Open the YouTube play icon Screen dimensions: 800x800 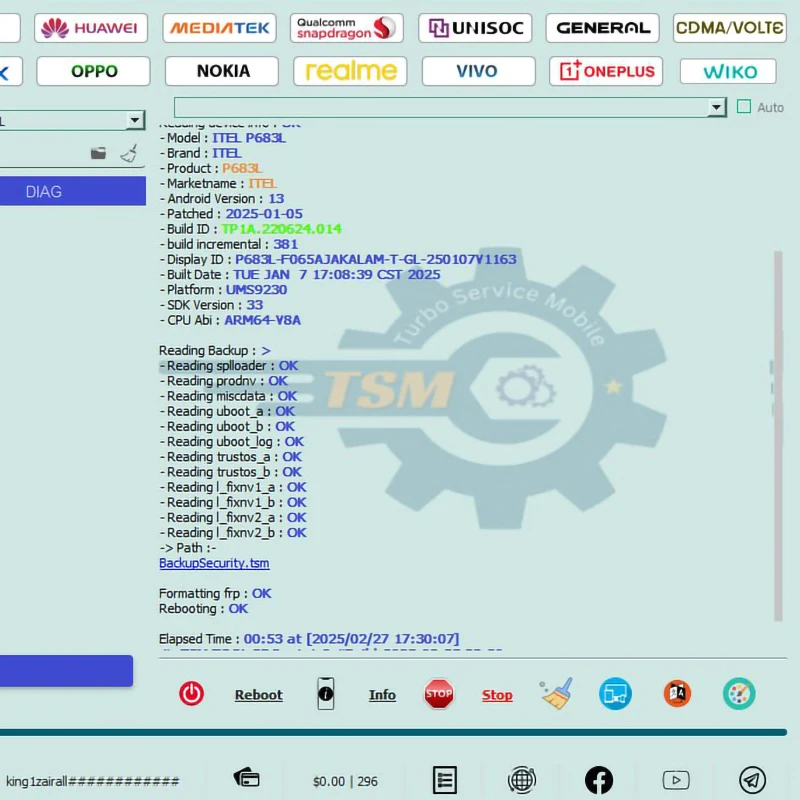676,780
